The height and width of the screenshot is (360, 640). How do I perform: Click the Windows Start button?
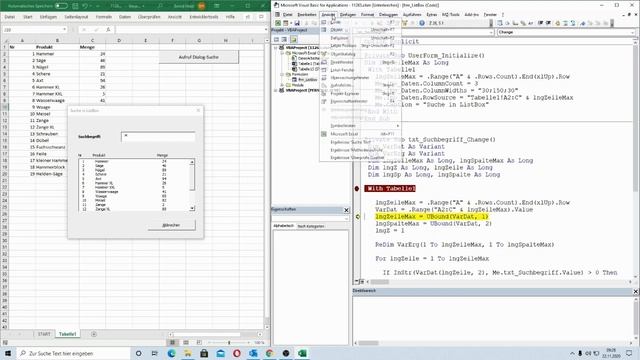coord(8,353)
